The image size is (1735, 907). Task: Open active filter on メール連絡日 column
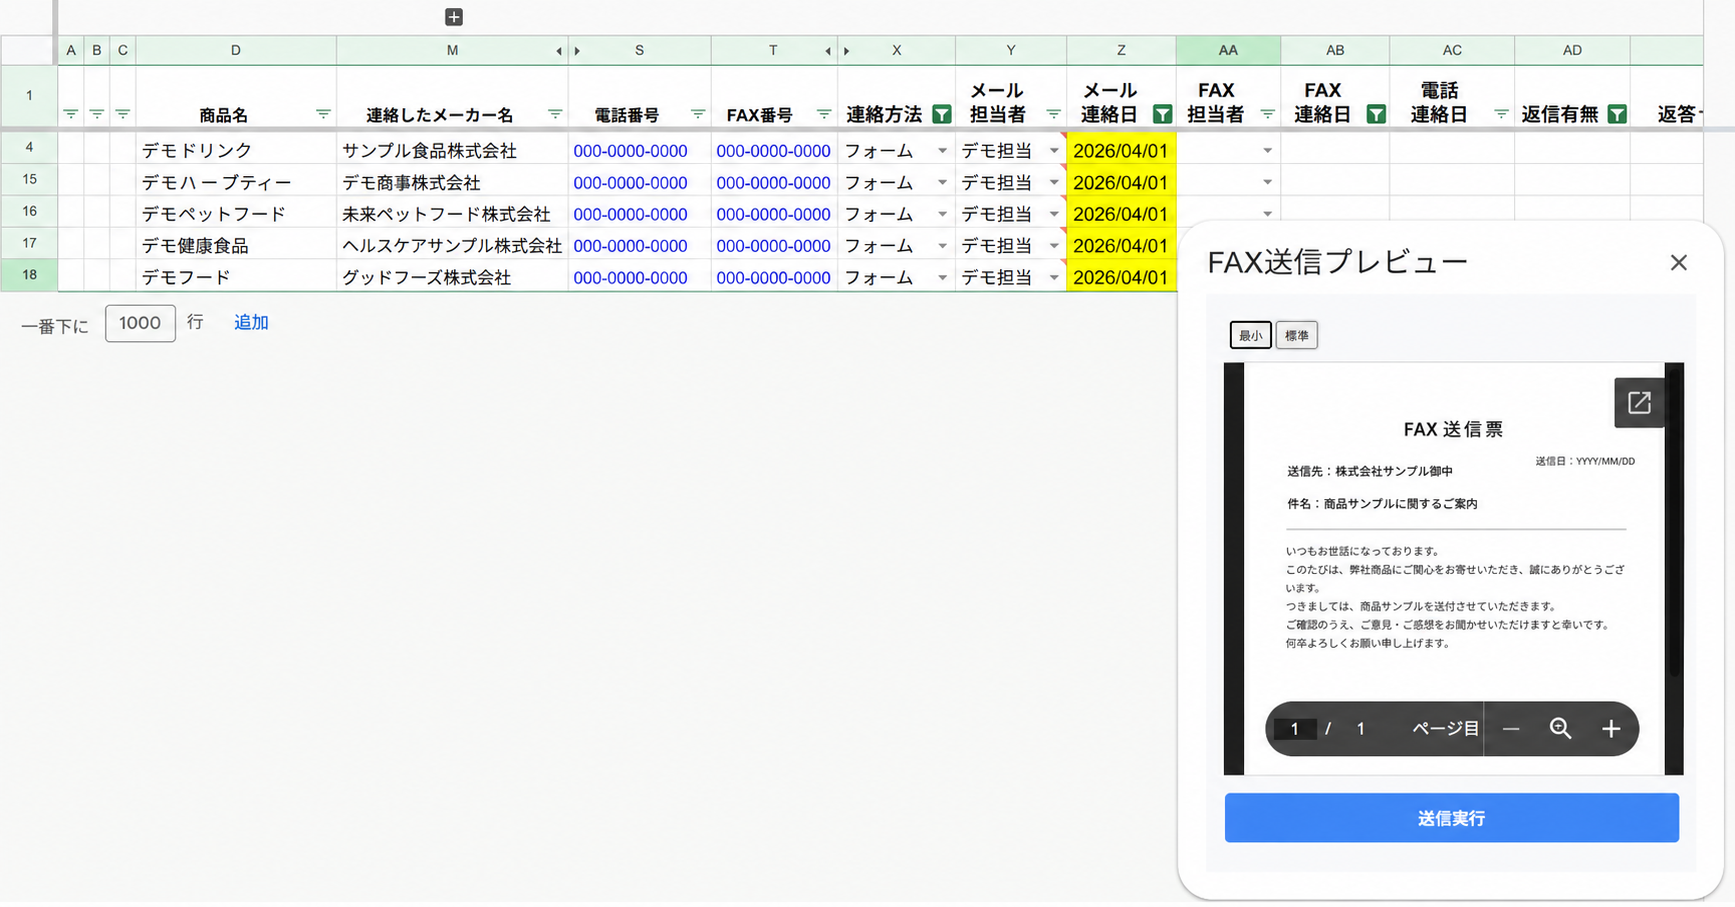(x=1162, y=114)
